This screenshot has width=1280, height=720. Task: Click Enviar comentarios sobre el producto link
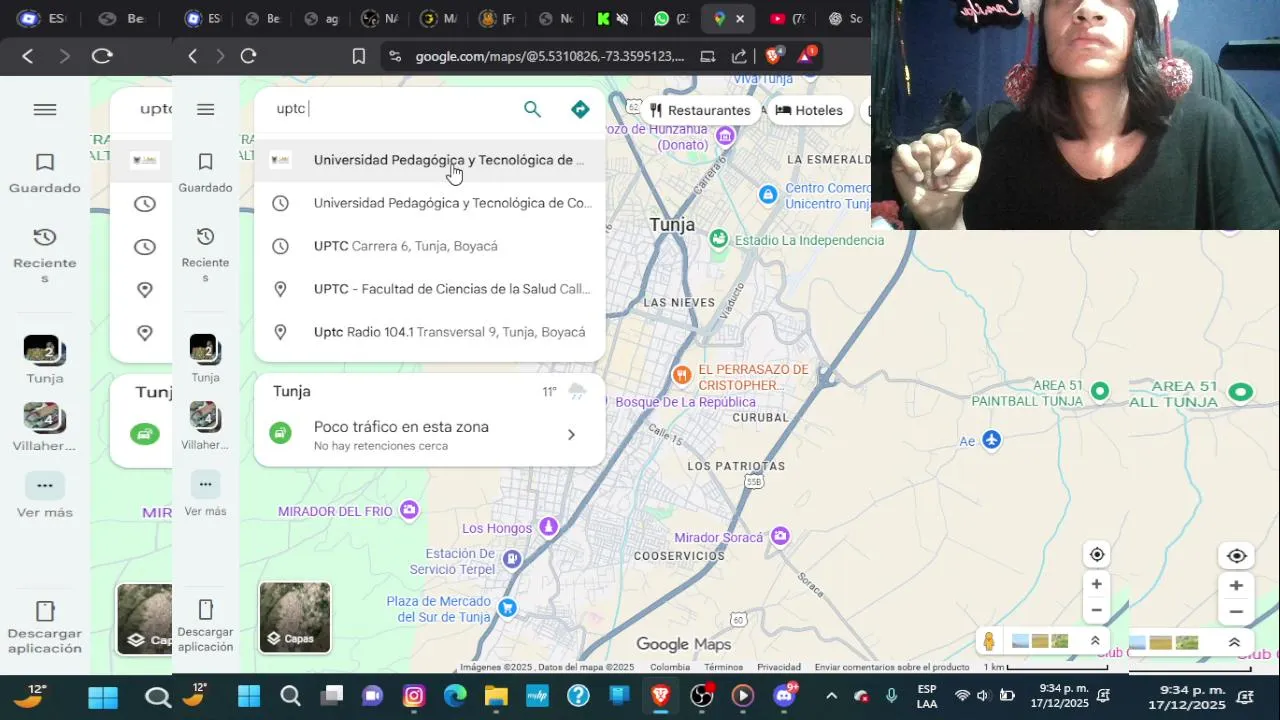(x=892, y=667)
